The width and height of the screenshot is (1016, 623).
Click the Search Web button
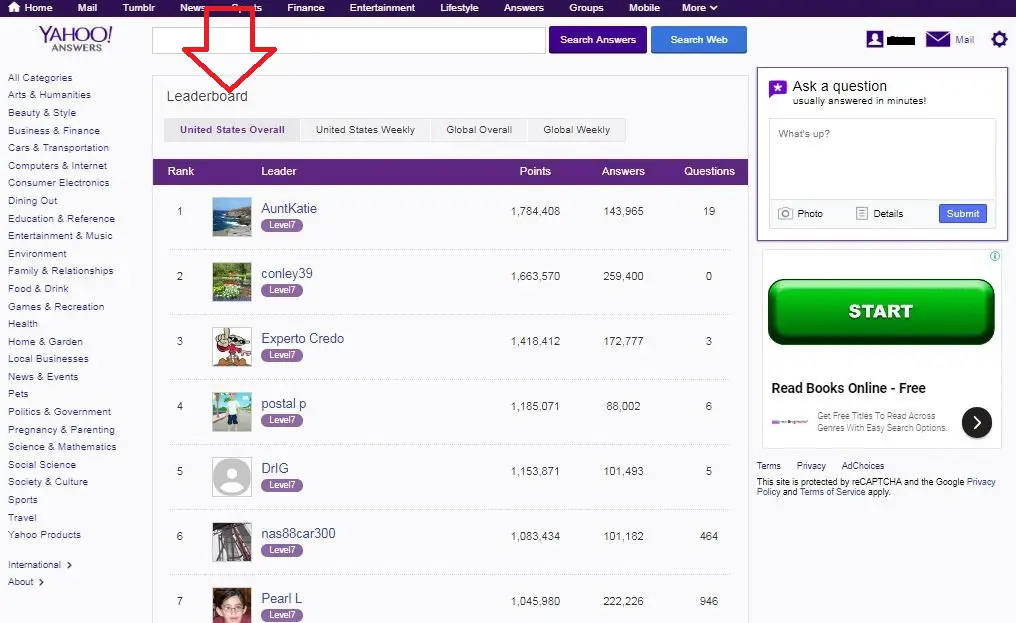[x=698, y=40]
